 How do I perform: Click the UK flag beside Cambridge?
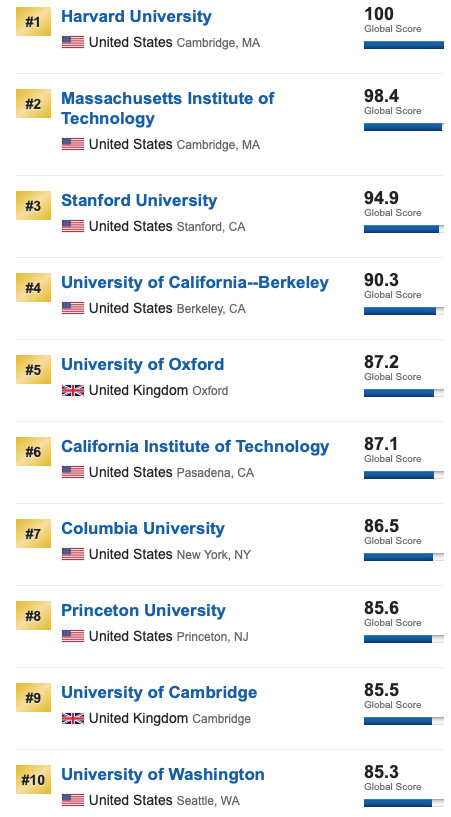tap(73, 719)
